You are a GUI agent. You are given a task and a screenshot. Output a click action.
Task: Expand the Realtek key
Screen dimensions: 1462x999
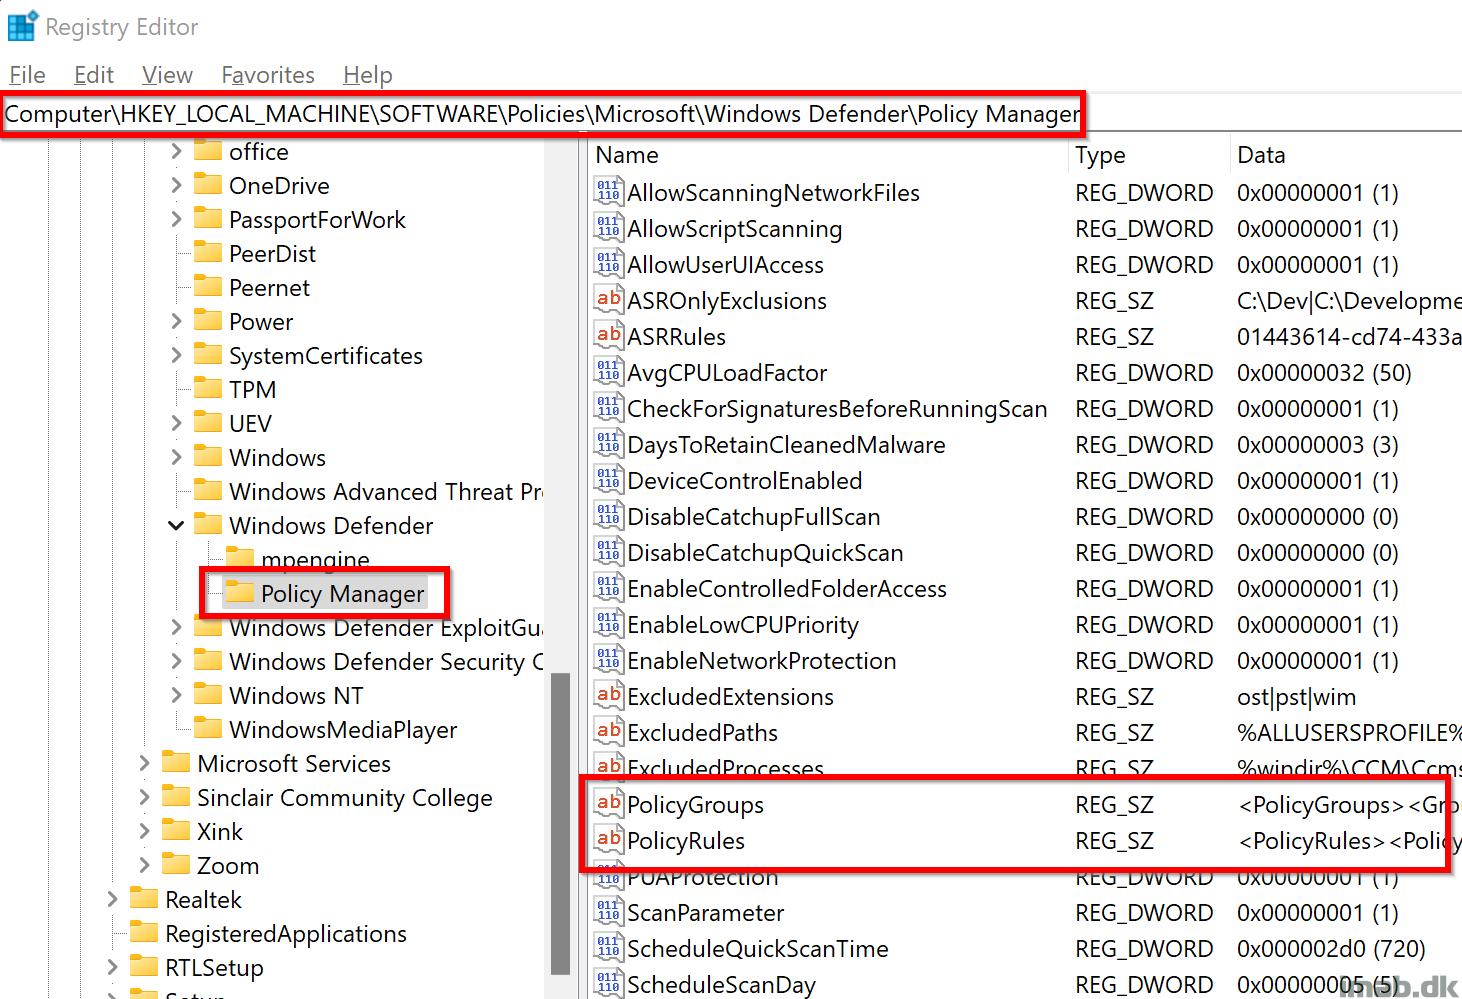pos(112,899)
